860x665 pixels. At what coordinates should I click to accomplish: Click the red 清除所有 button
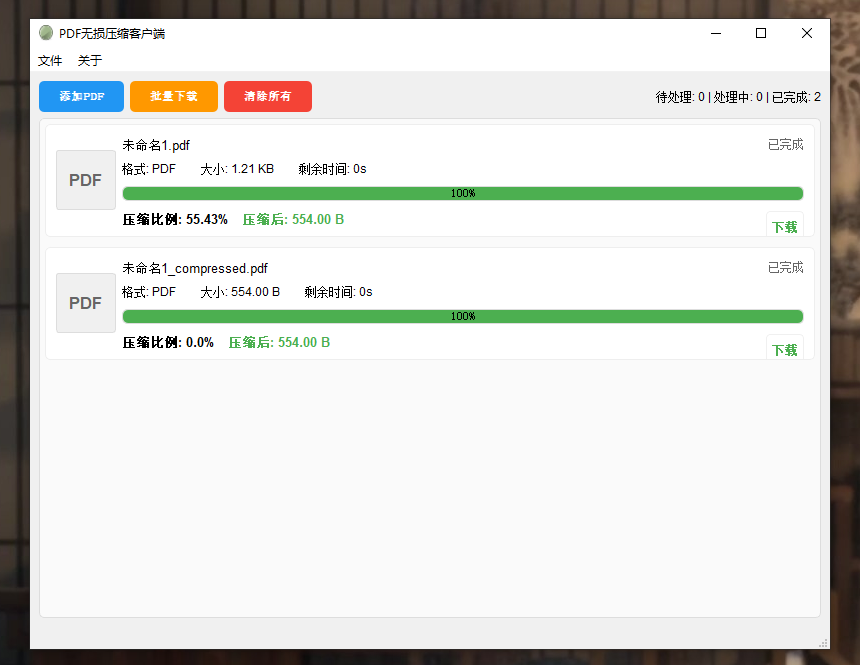(x=268, y=97)
